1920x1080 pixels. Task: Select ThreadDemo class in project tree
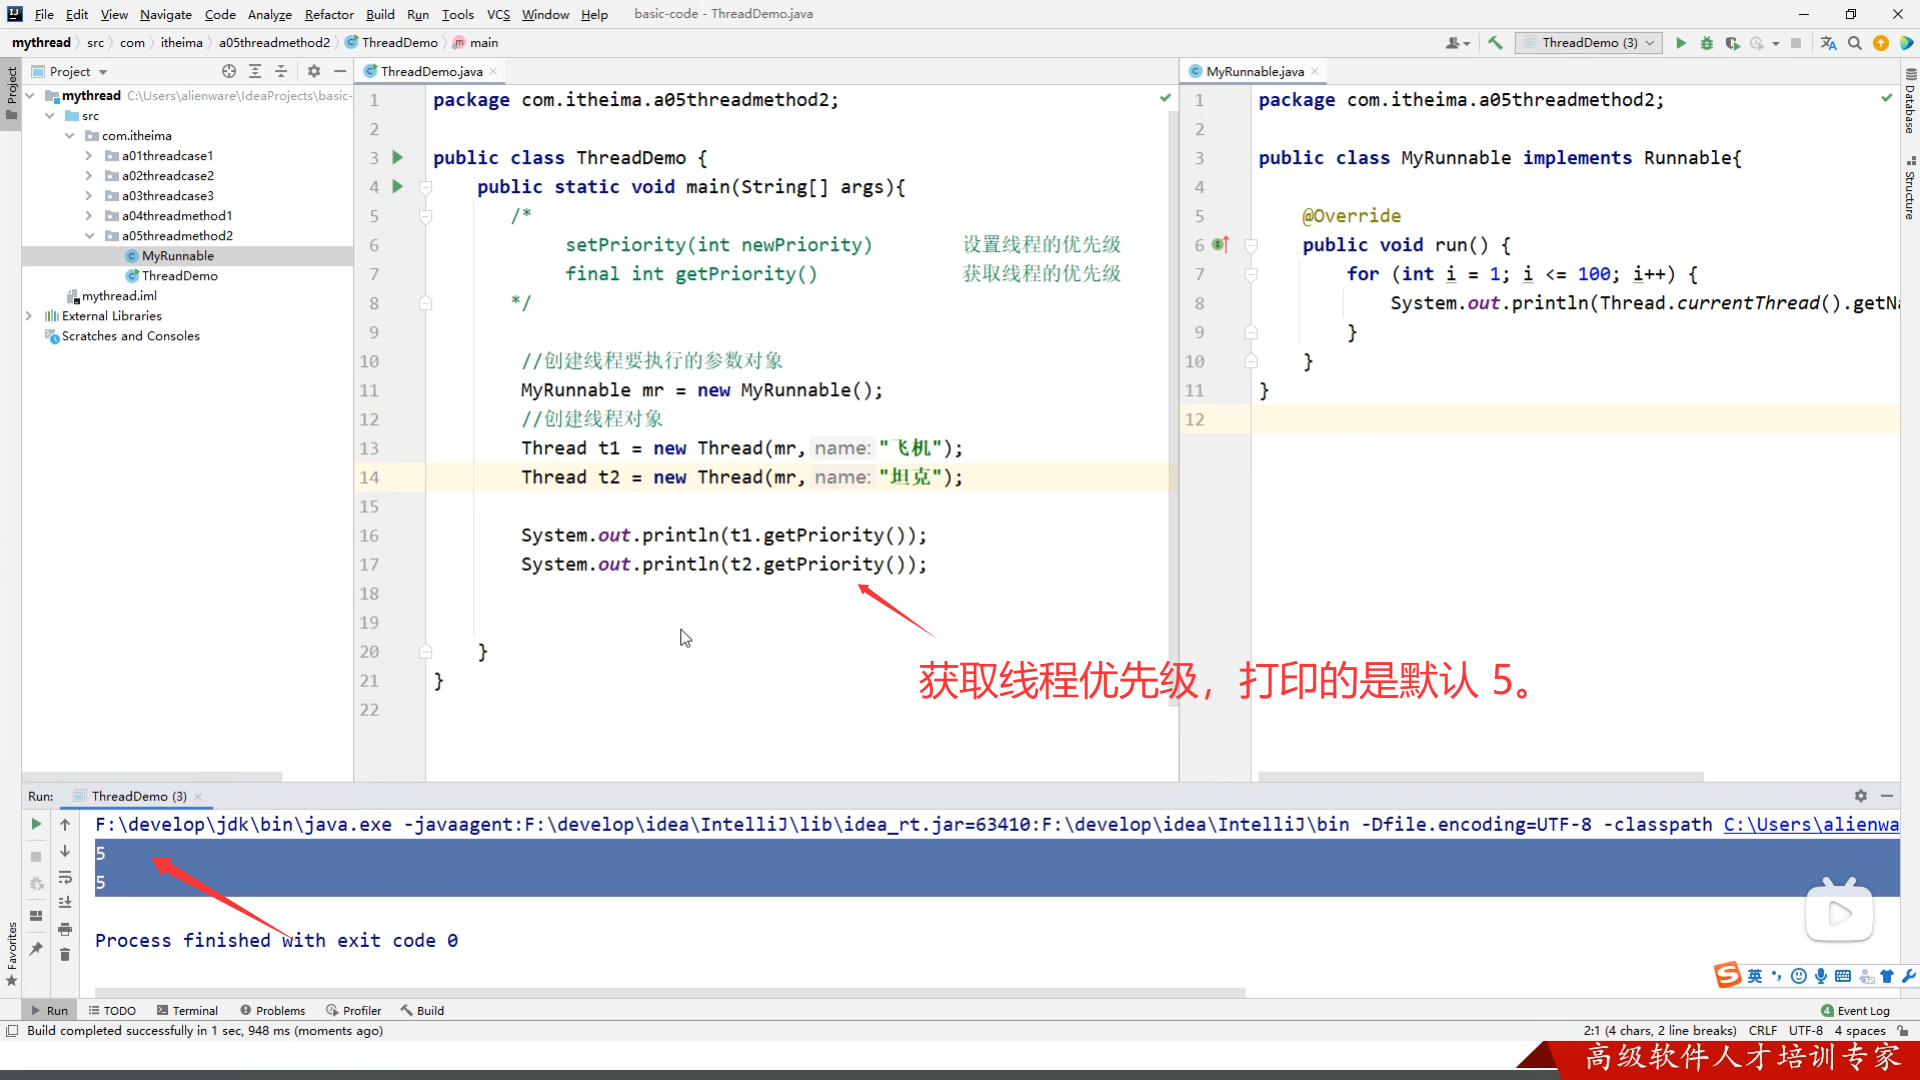click(x=179, y=276)
